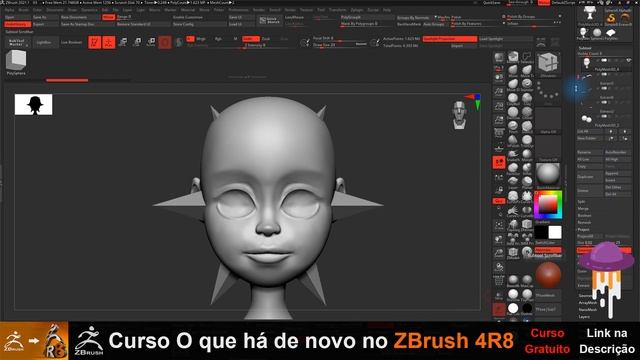Click the Restore Standard UI button
The width and height of the screenshot is (640, 360).
(143, 24)
